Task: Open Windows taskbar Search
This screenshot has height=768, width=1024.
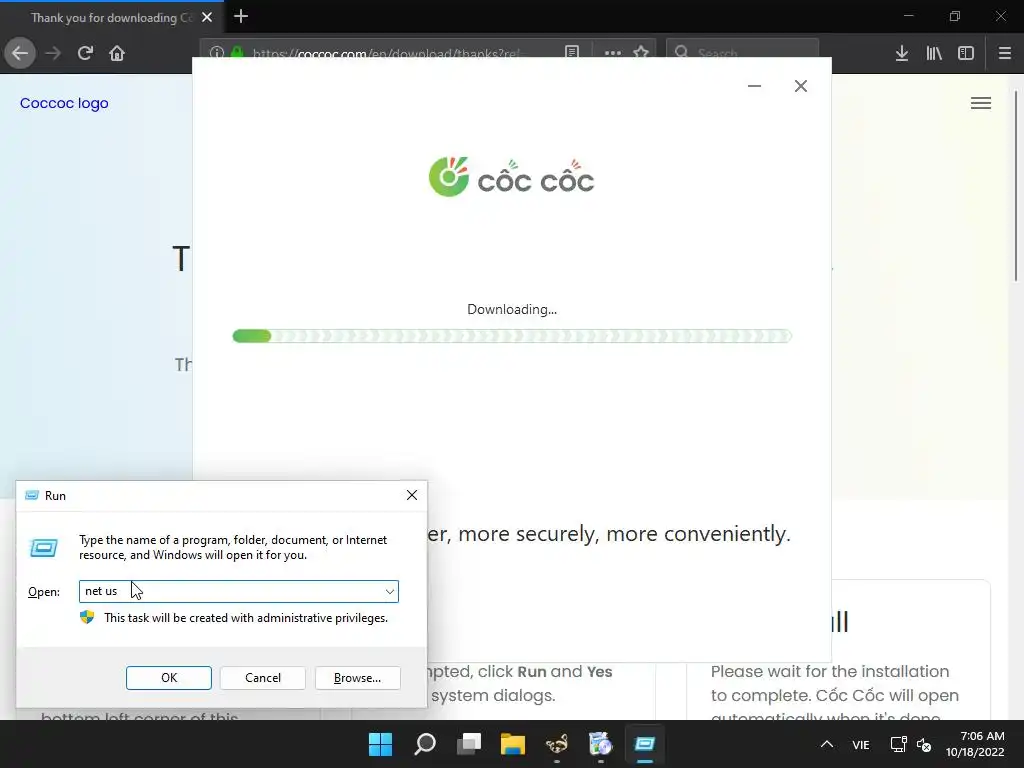Action: 425,744
